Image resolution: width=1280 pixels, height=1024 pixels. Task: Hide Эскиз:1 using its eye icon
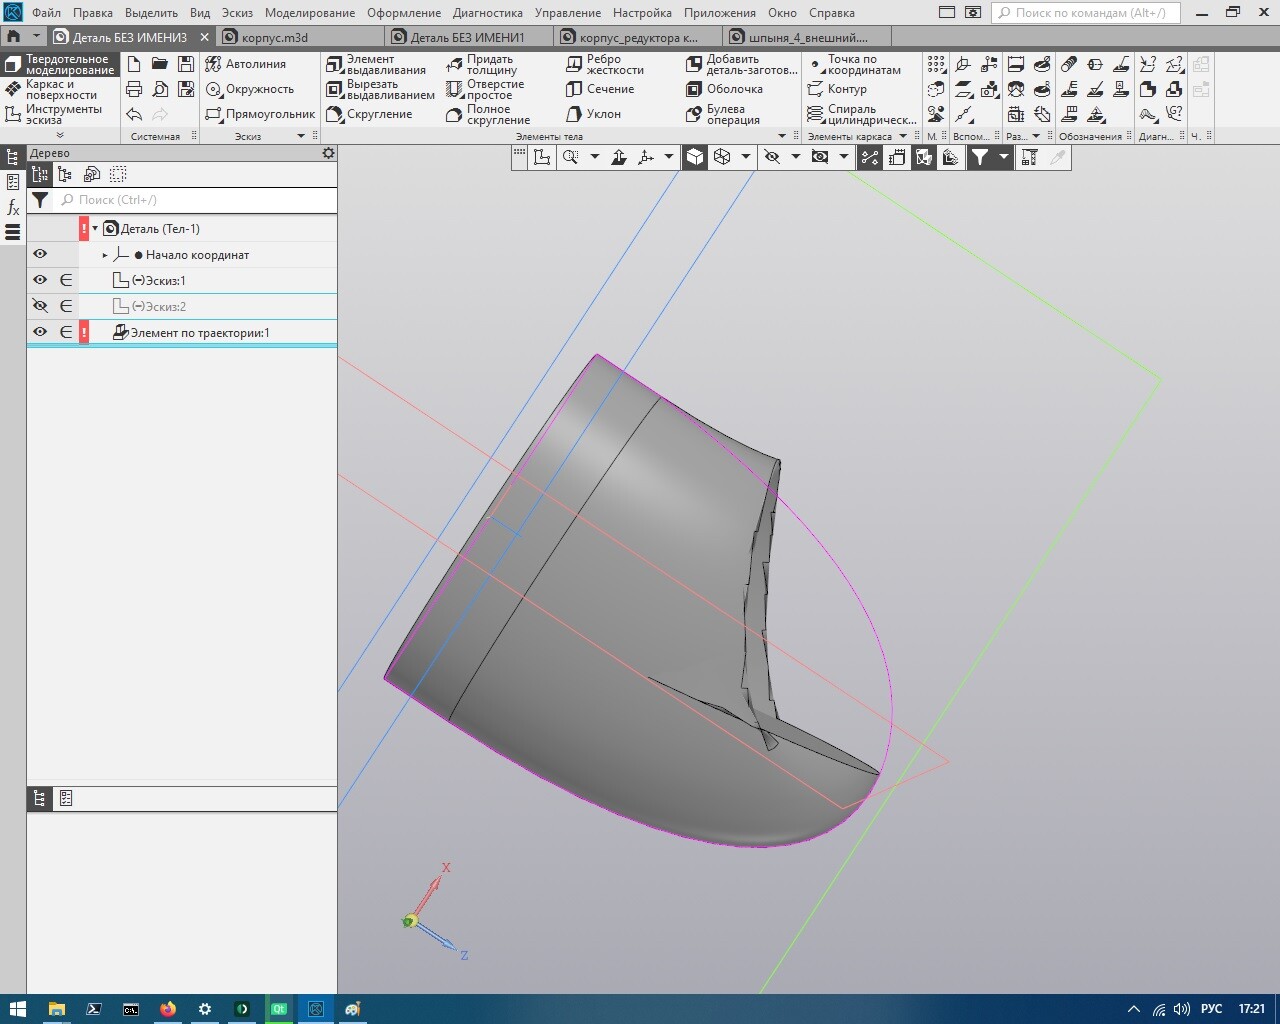pos(40,280)
